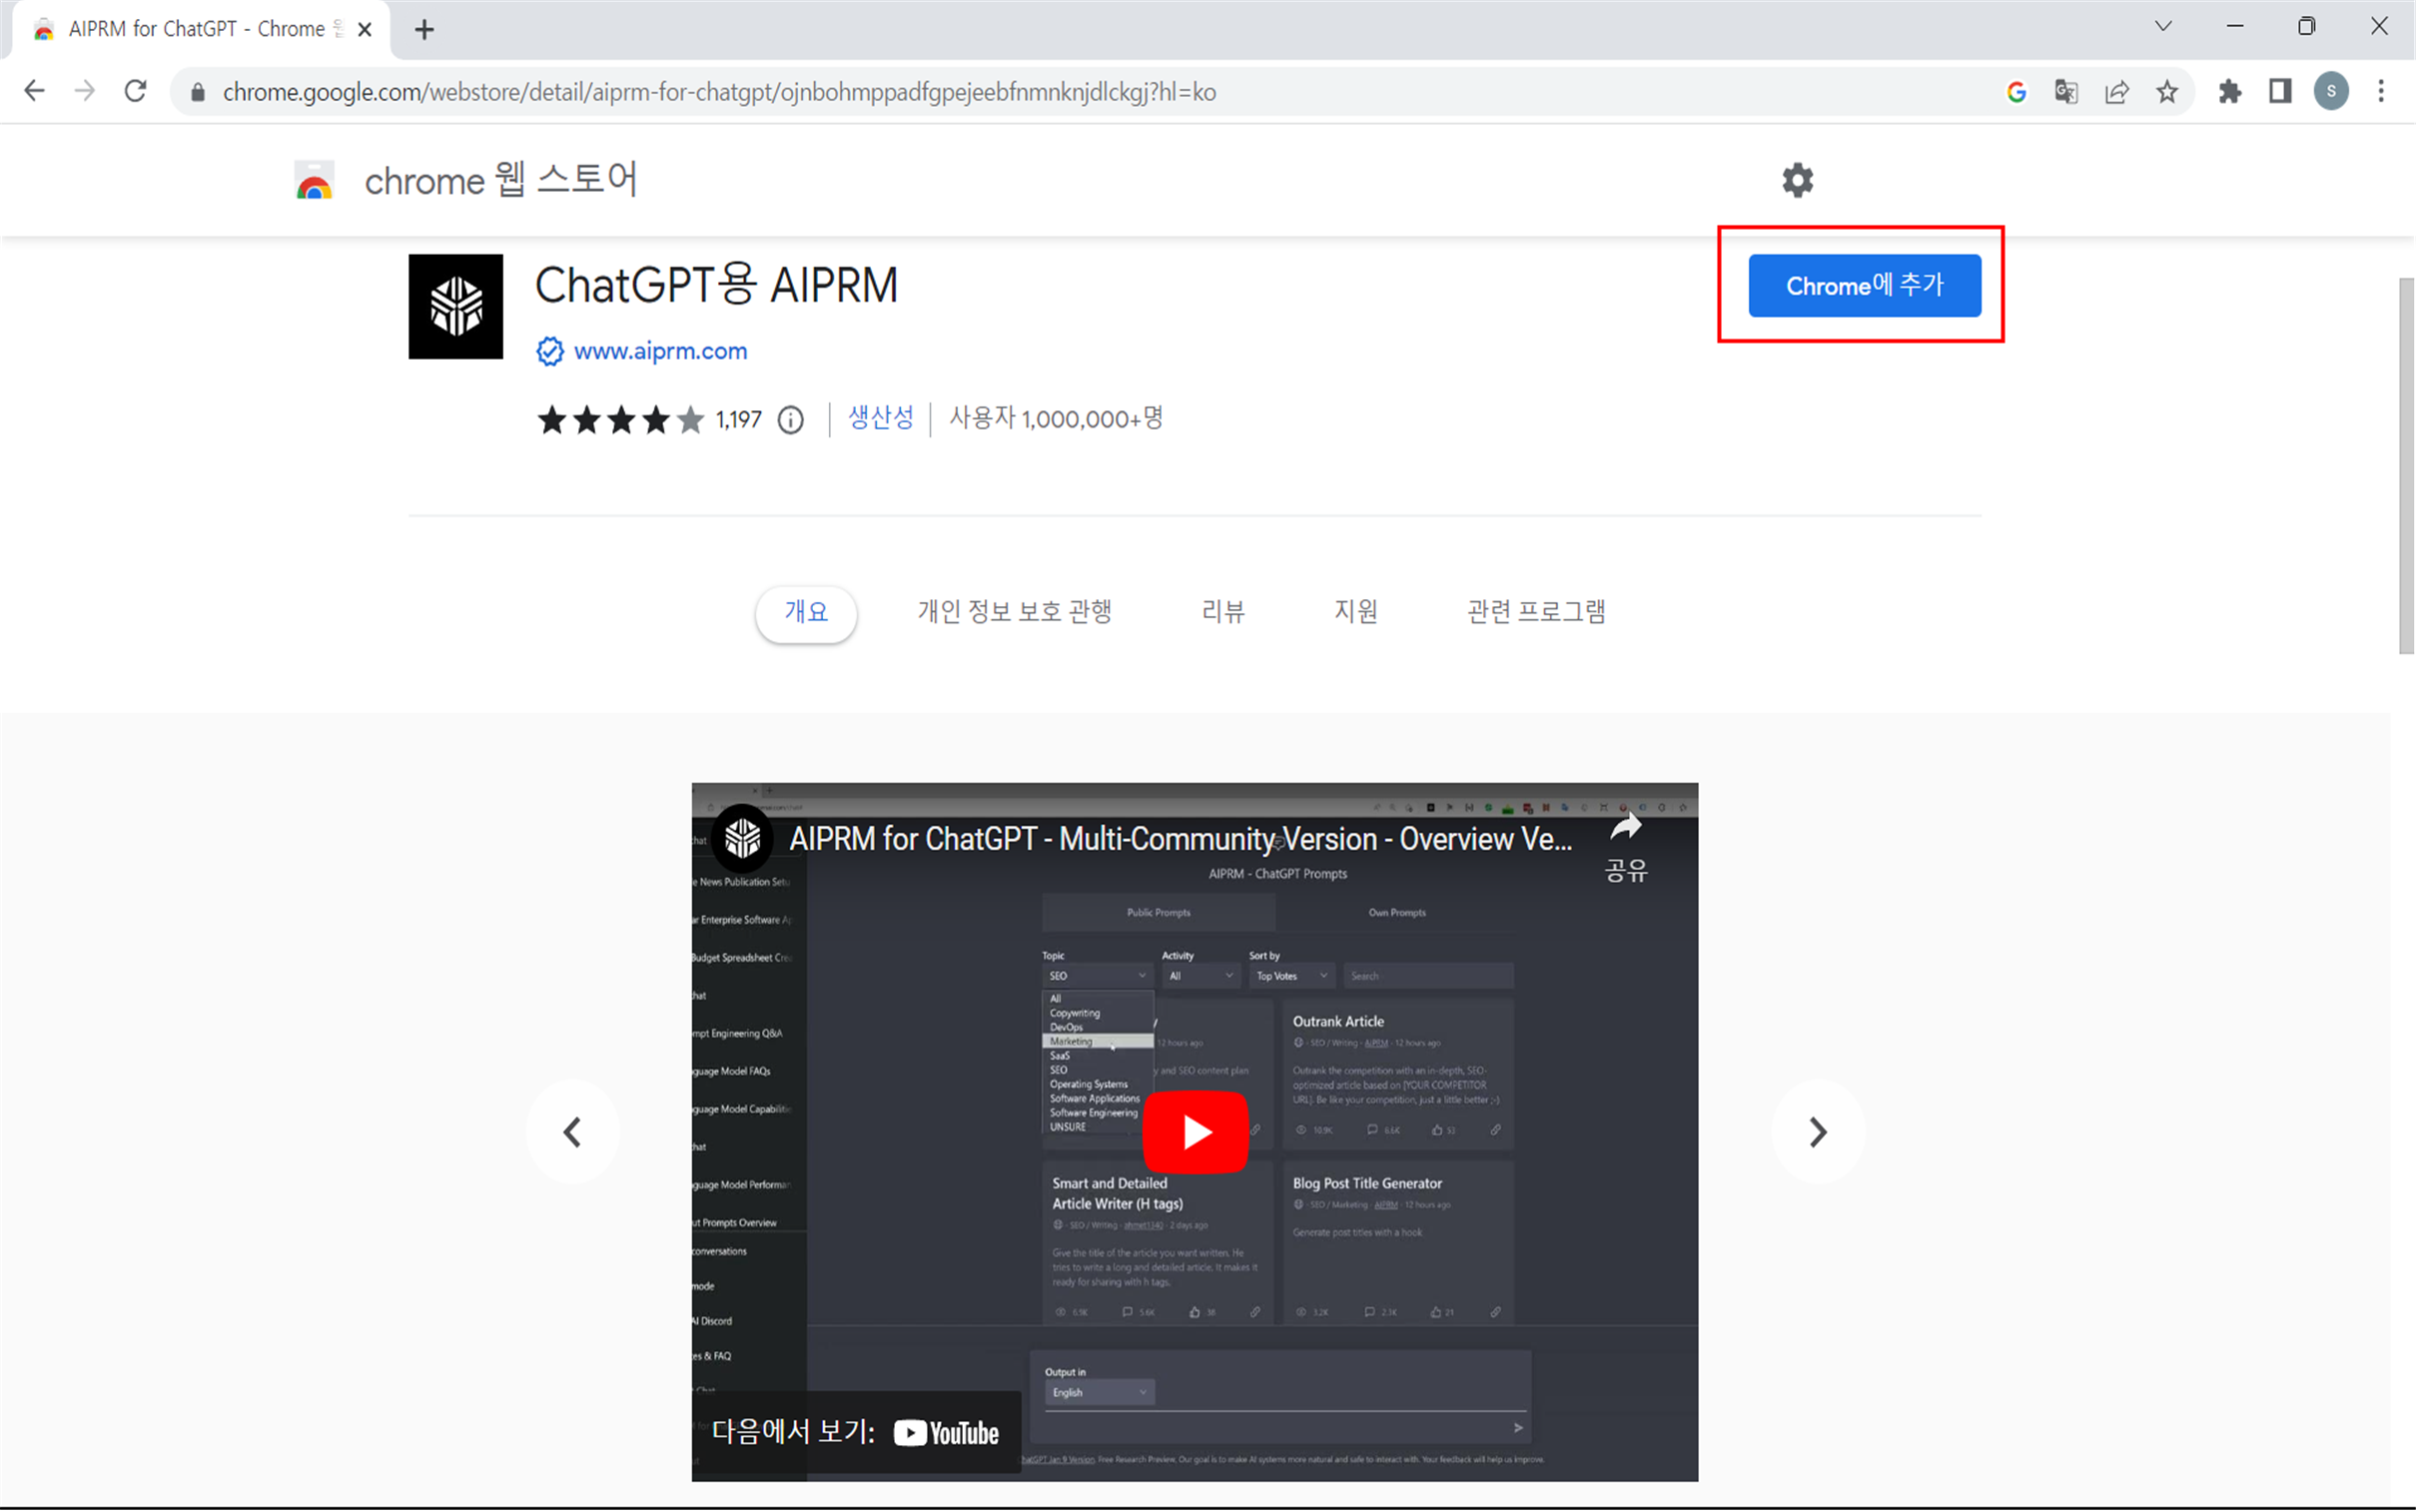The width and height of the screenshot is (2418, 1512).
Task: Click the 사용자 1,000,000+명 text
Action: [1056, 418]
